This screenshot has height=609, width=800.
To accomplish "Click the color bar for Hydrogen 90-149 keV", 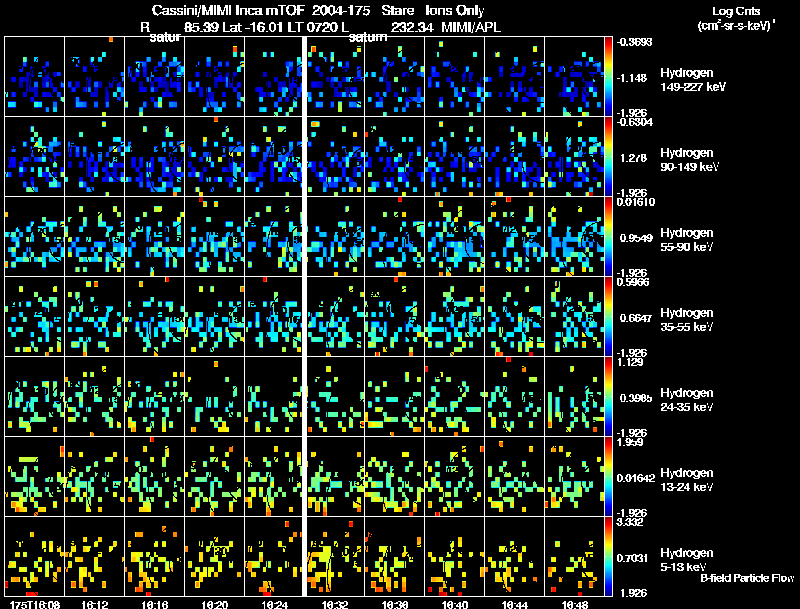I will (x=608, y=157).
